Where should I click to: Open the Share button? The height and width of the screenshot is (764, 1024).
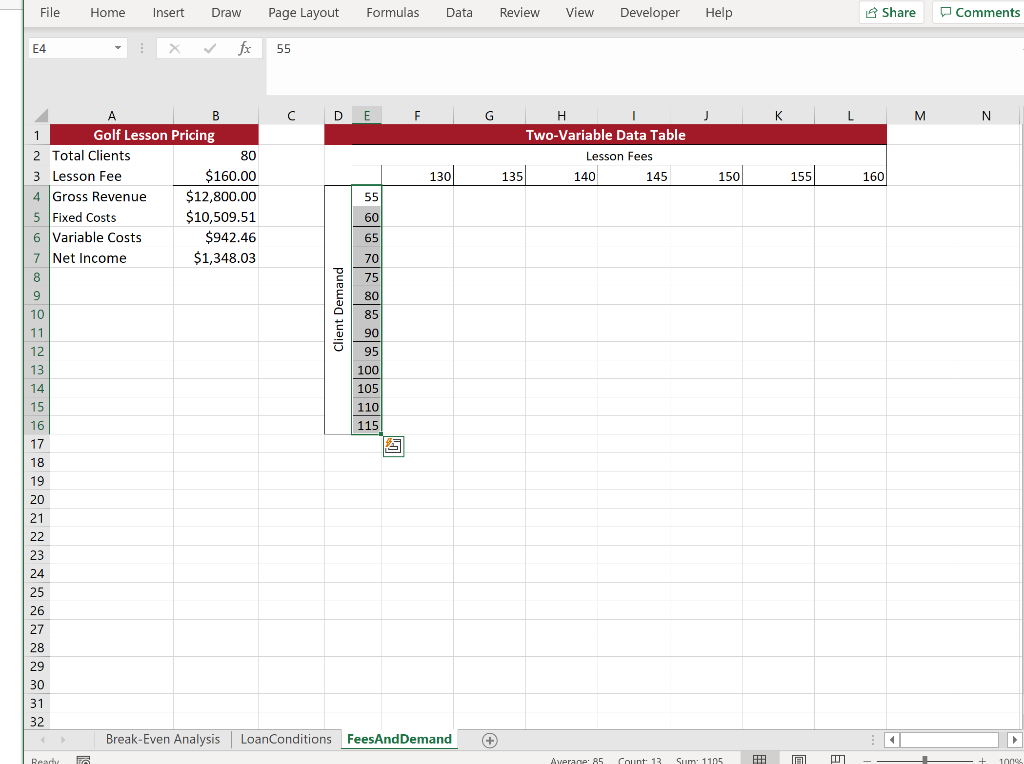pyautogui.click(x=890, y=12)
